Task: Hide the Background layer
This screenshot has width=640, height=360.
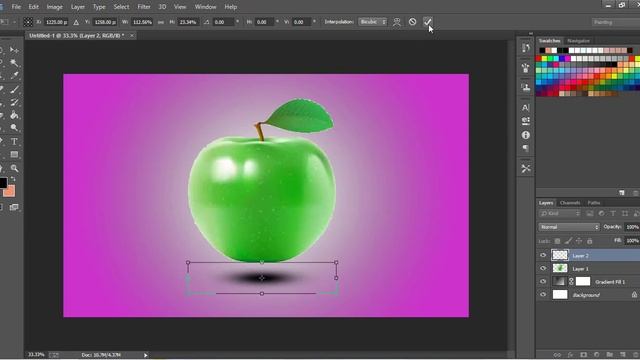Action: (x=543, y=295)
